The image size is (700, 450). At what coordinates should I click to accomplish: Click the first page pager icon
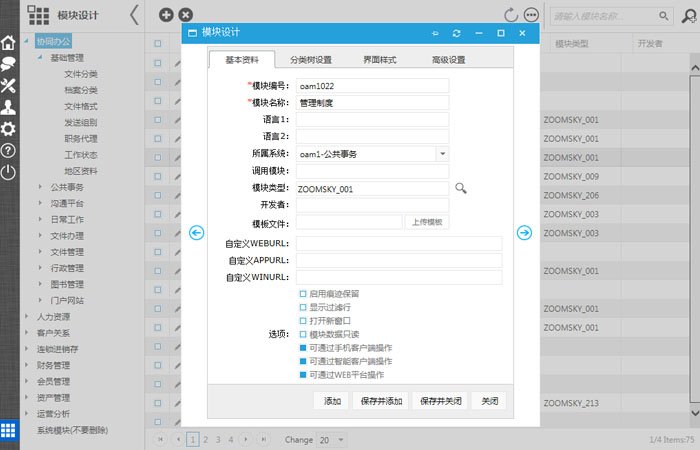coord(161,439)
